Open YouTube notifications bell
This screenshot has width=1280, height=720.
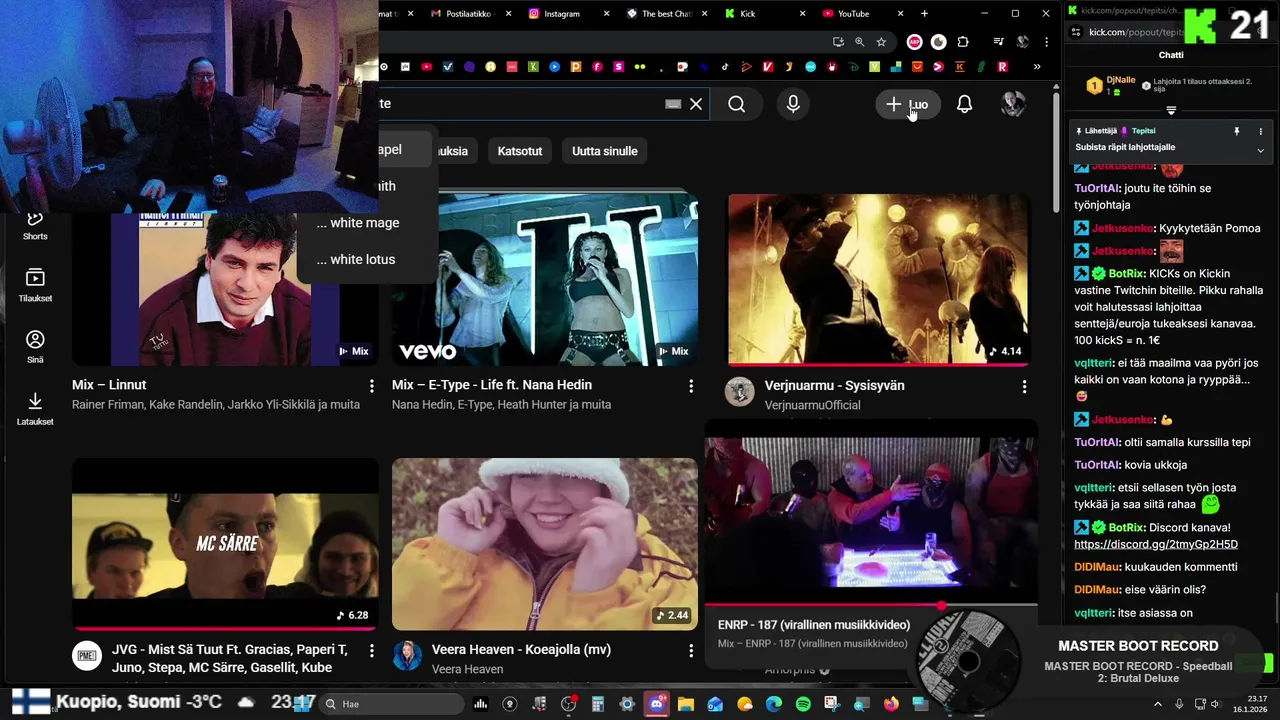964,104
